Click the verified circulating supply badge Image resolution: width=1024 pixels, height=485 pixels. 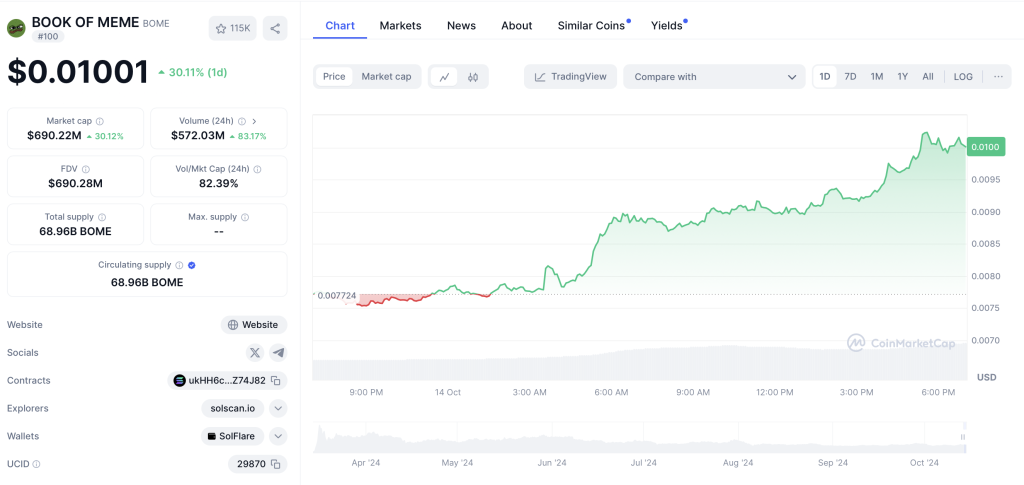(x=191, y=266)
